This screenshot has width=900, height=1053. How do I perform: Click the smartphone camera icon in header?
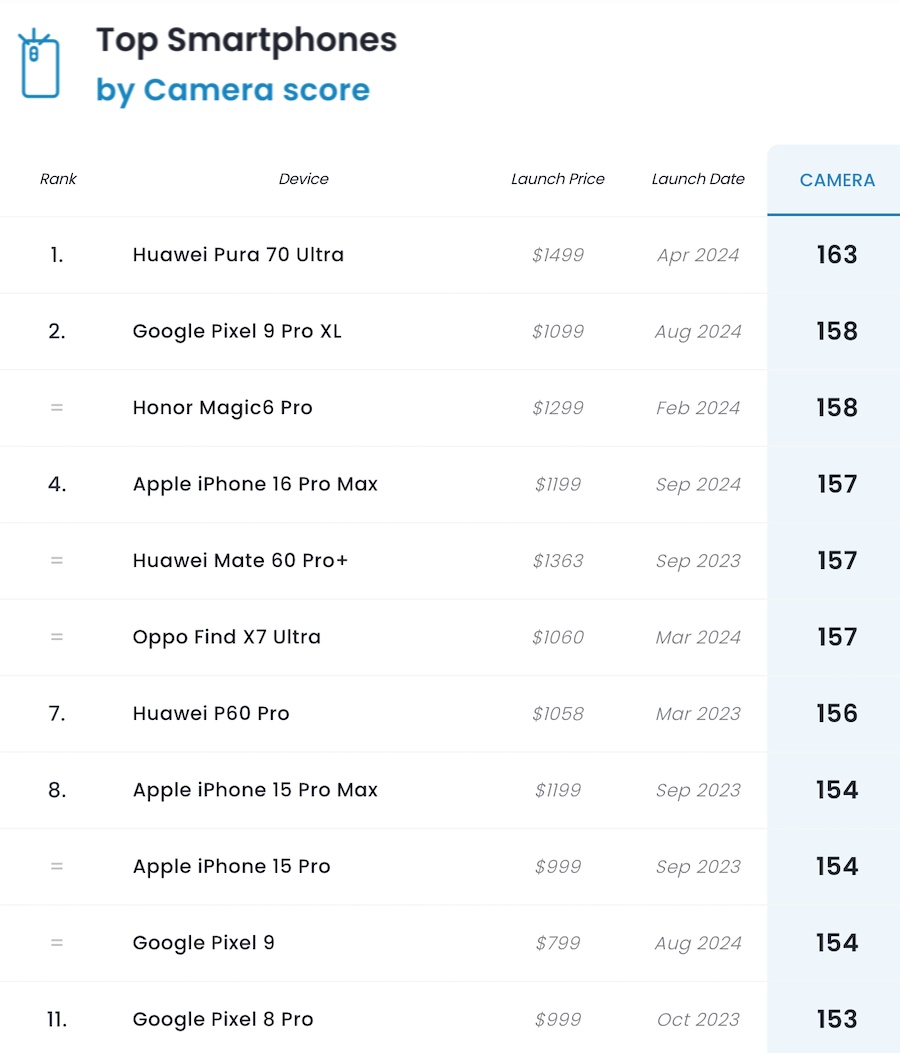[40, 65]
